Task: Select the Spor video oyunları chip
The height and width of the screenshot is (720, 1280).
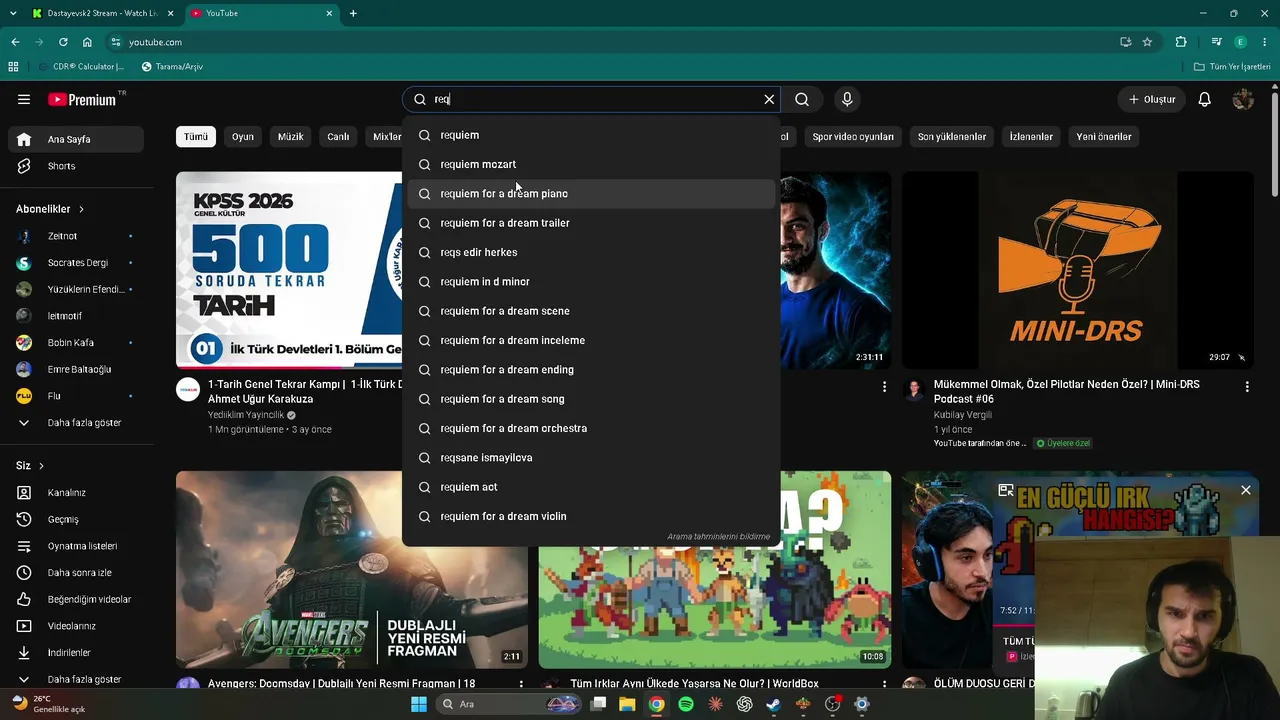Action: [x=853, y=137]
